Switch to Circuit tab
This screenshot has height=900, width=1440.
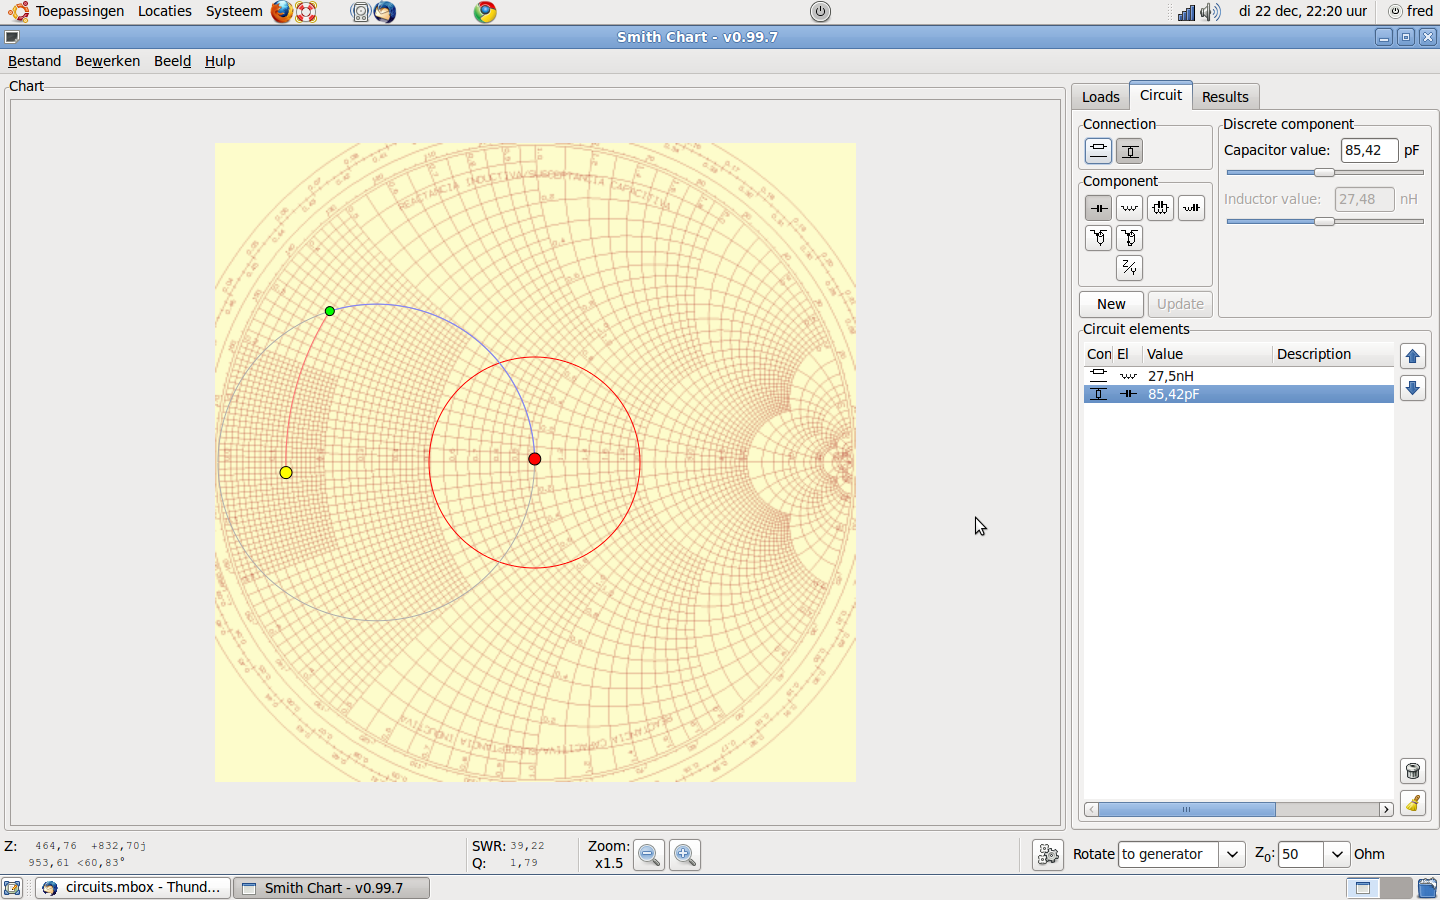pos(1161,95)
